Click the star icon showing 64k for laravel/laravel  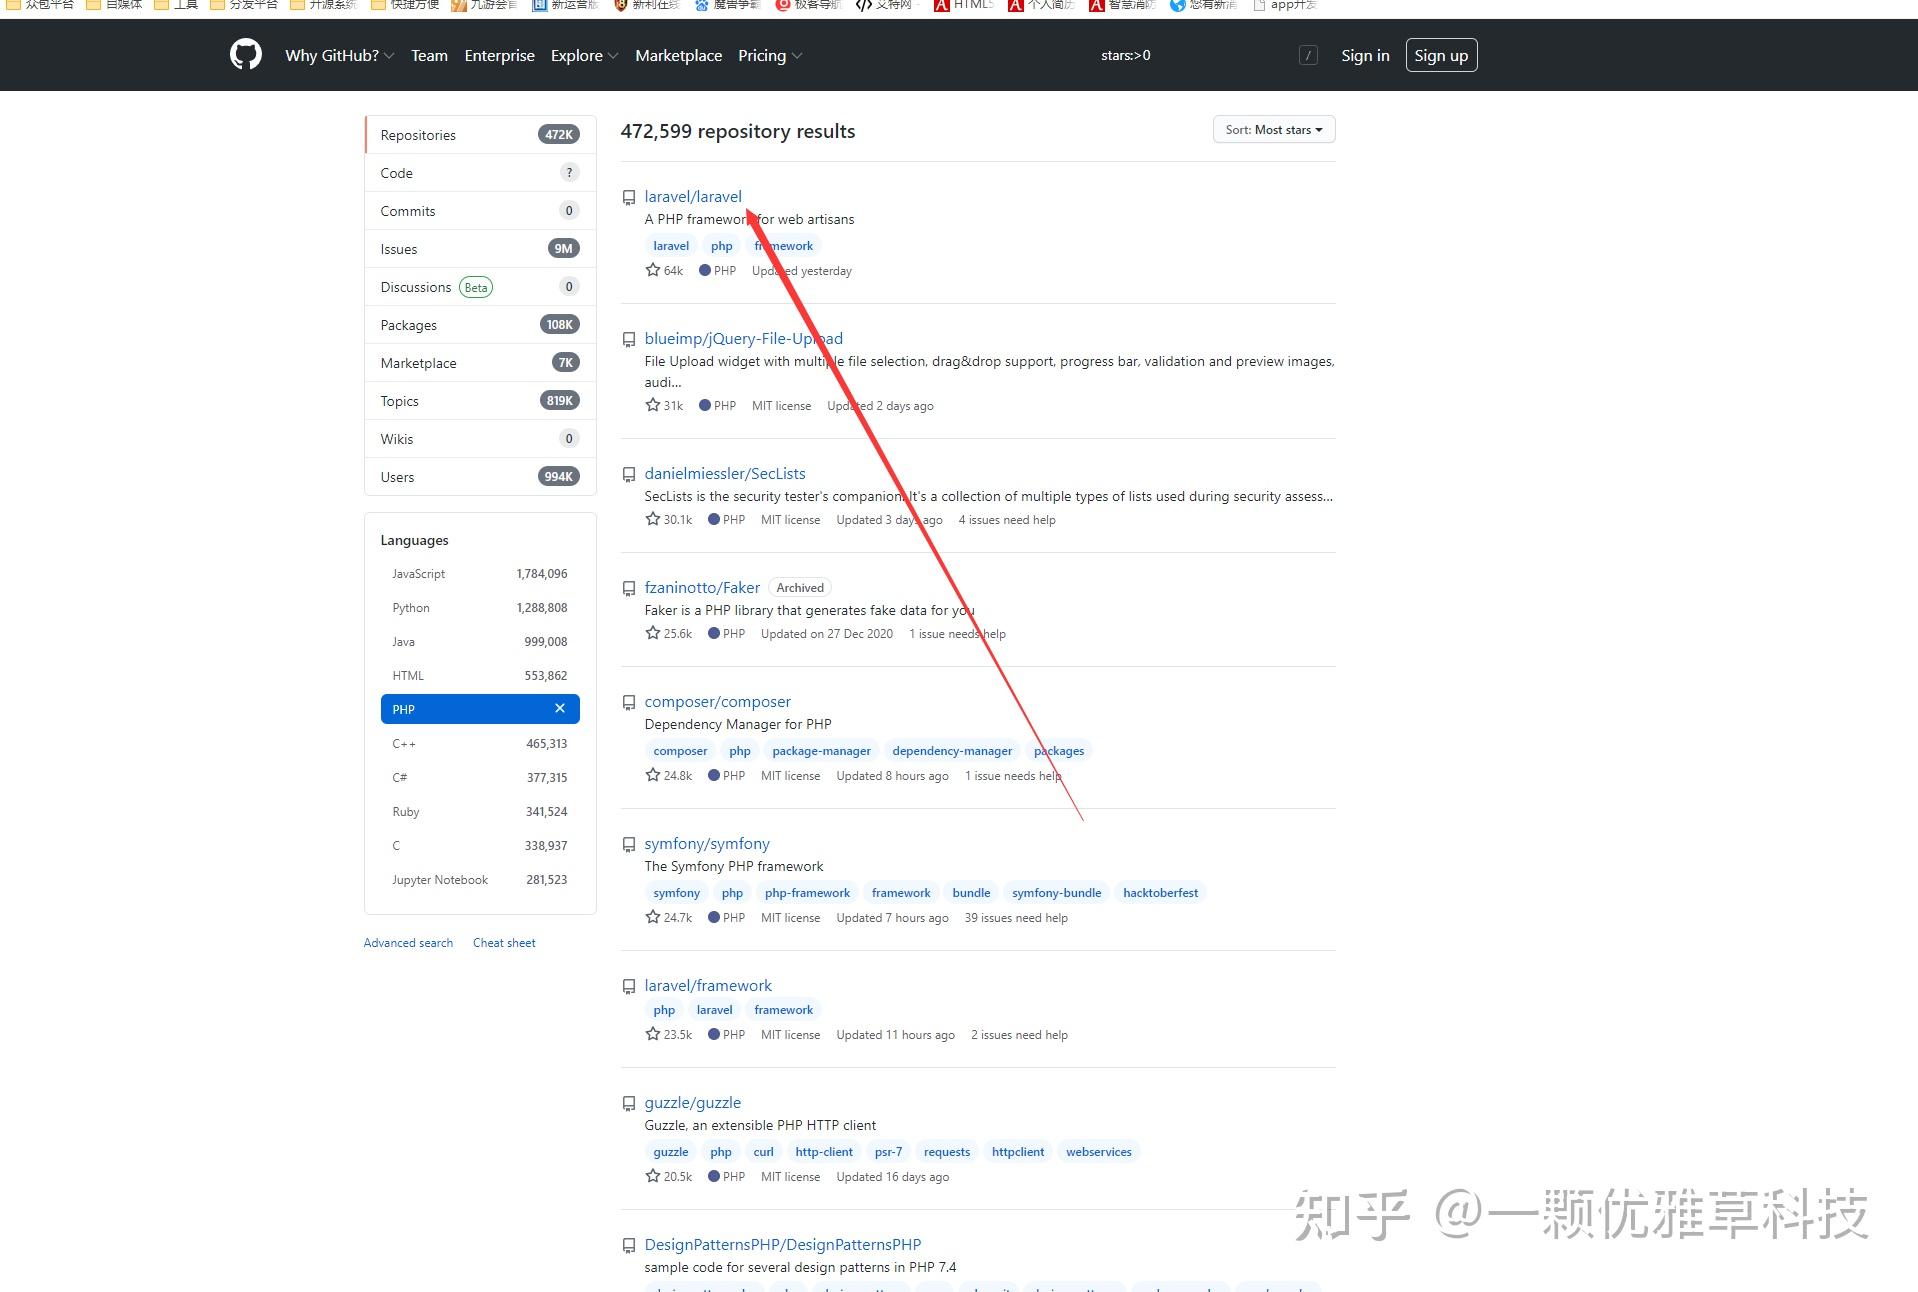click(x=652, y=270)
